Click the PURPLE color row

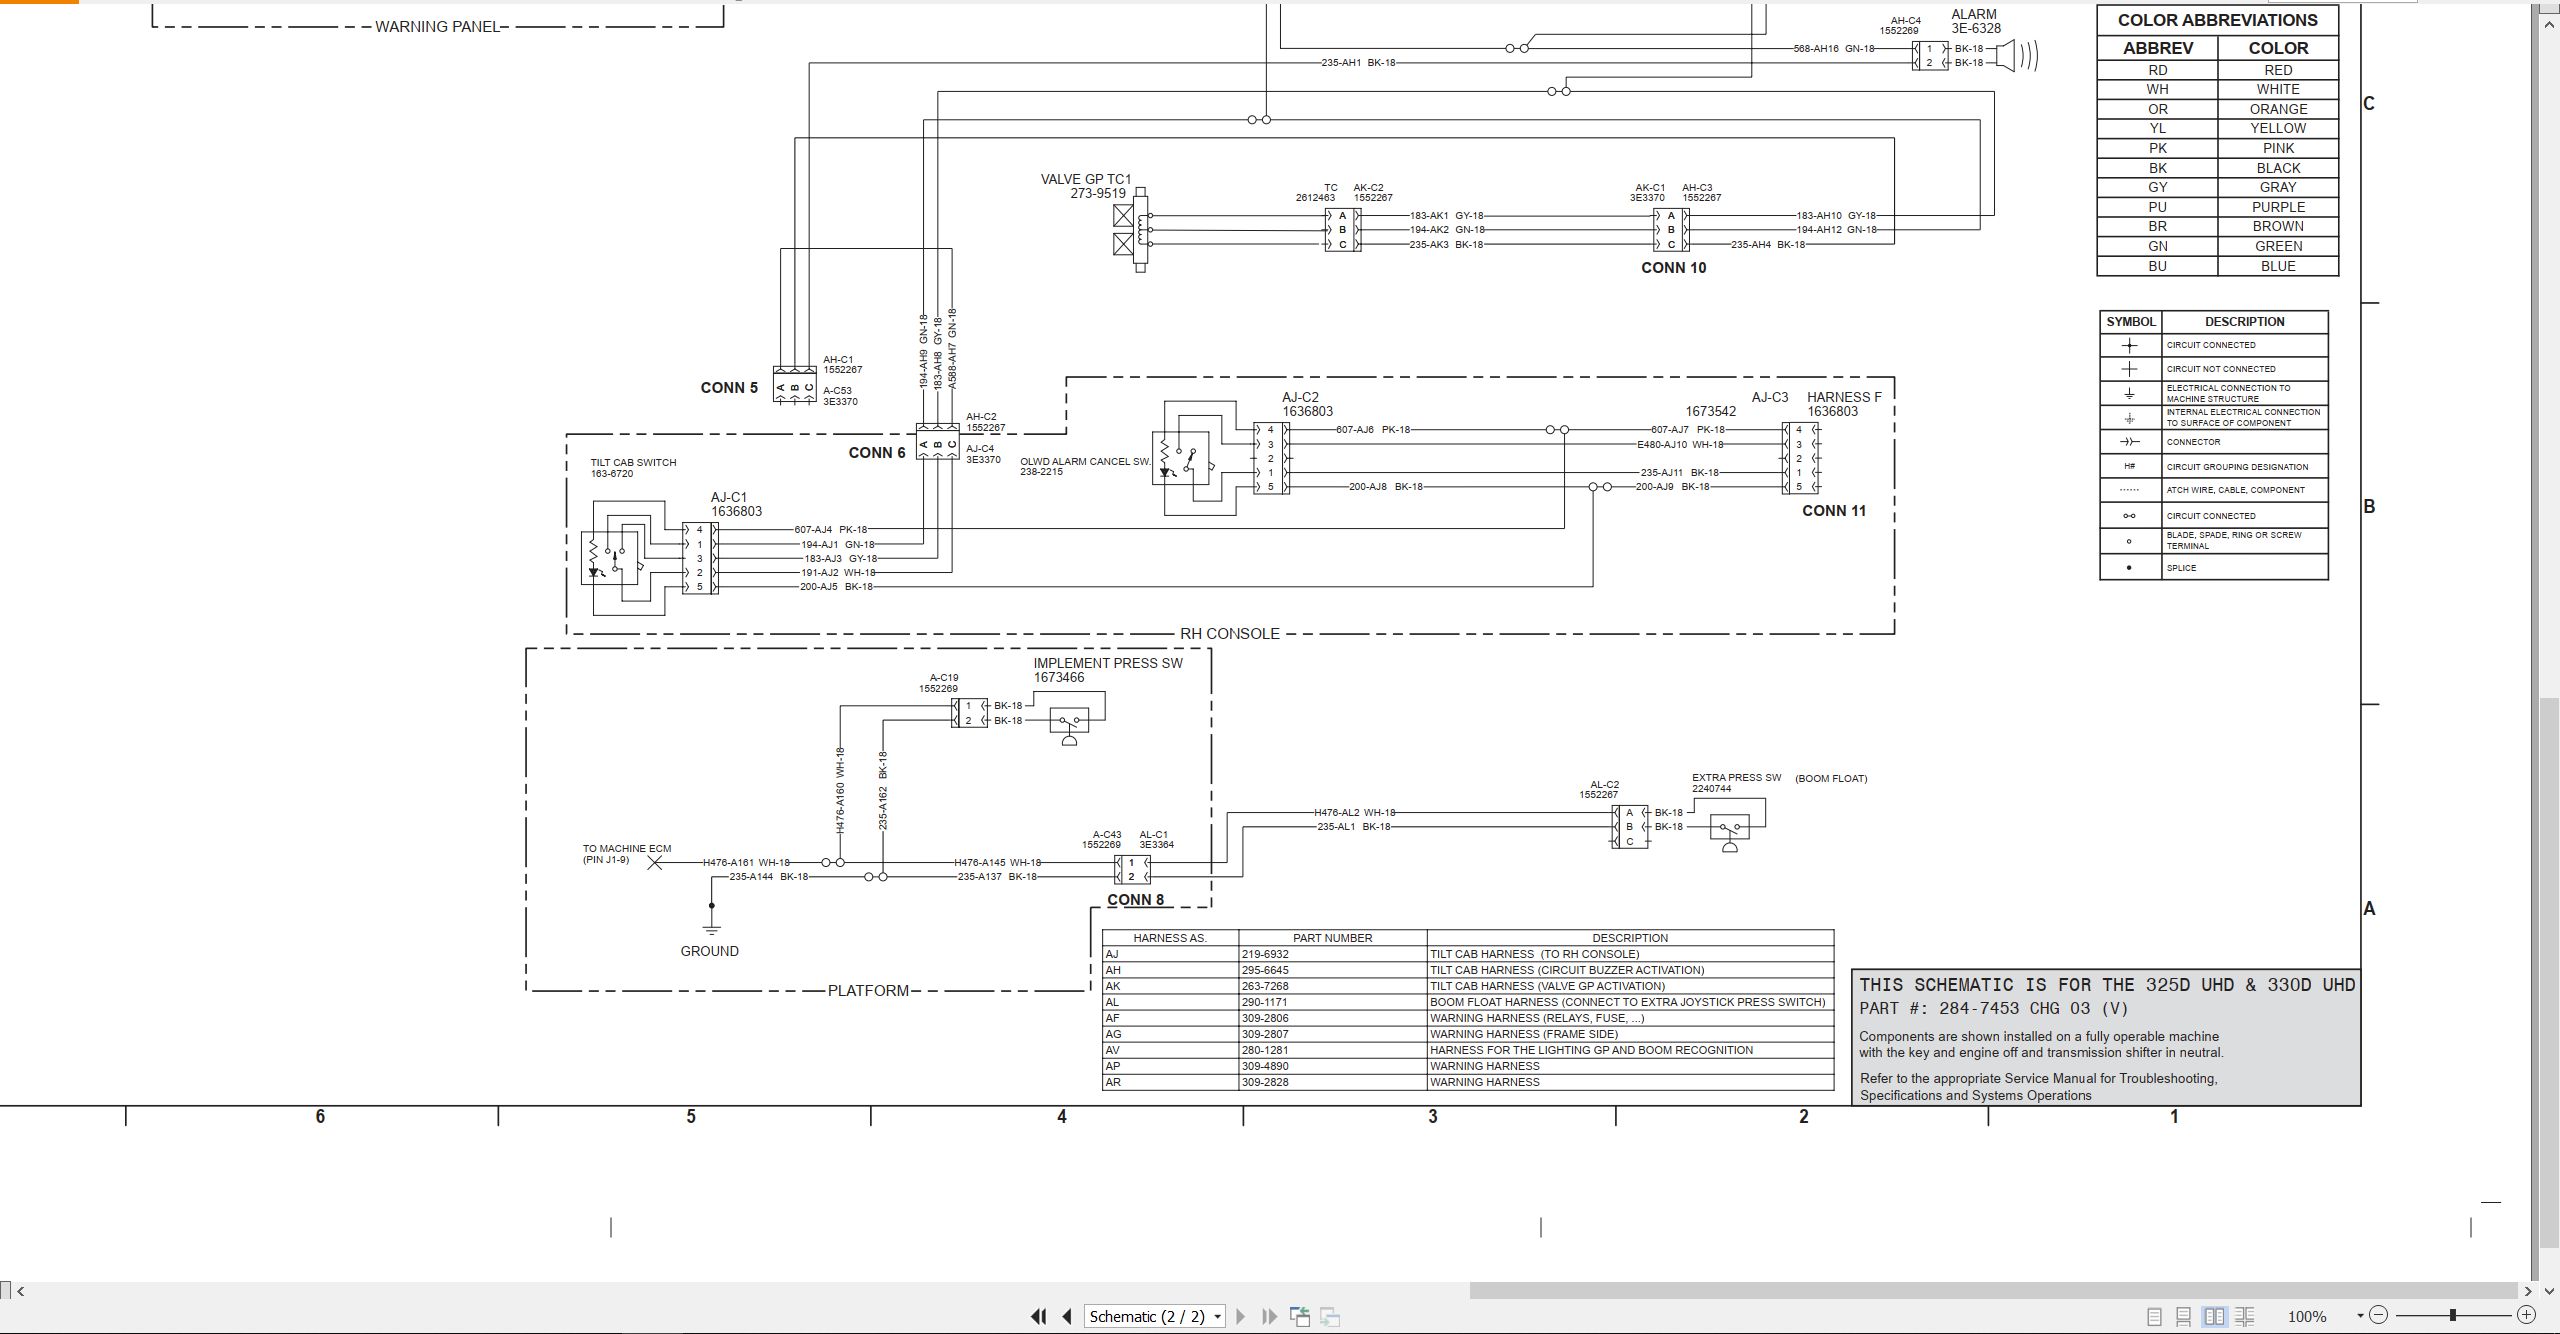coord(2217,207)
